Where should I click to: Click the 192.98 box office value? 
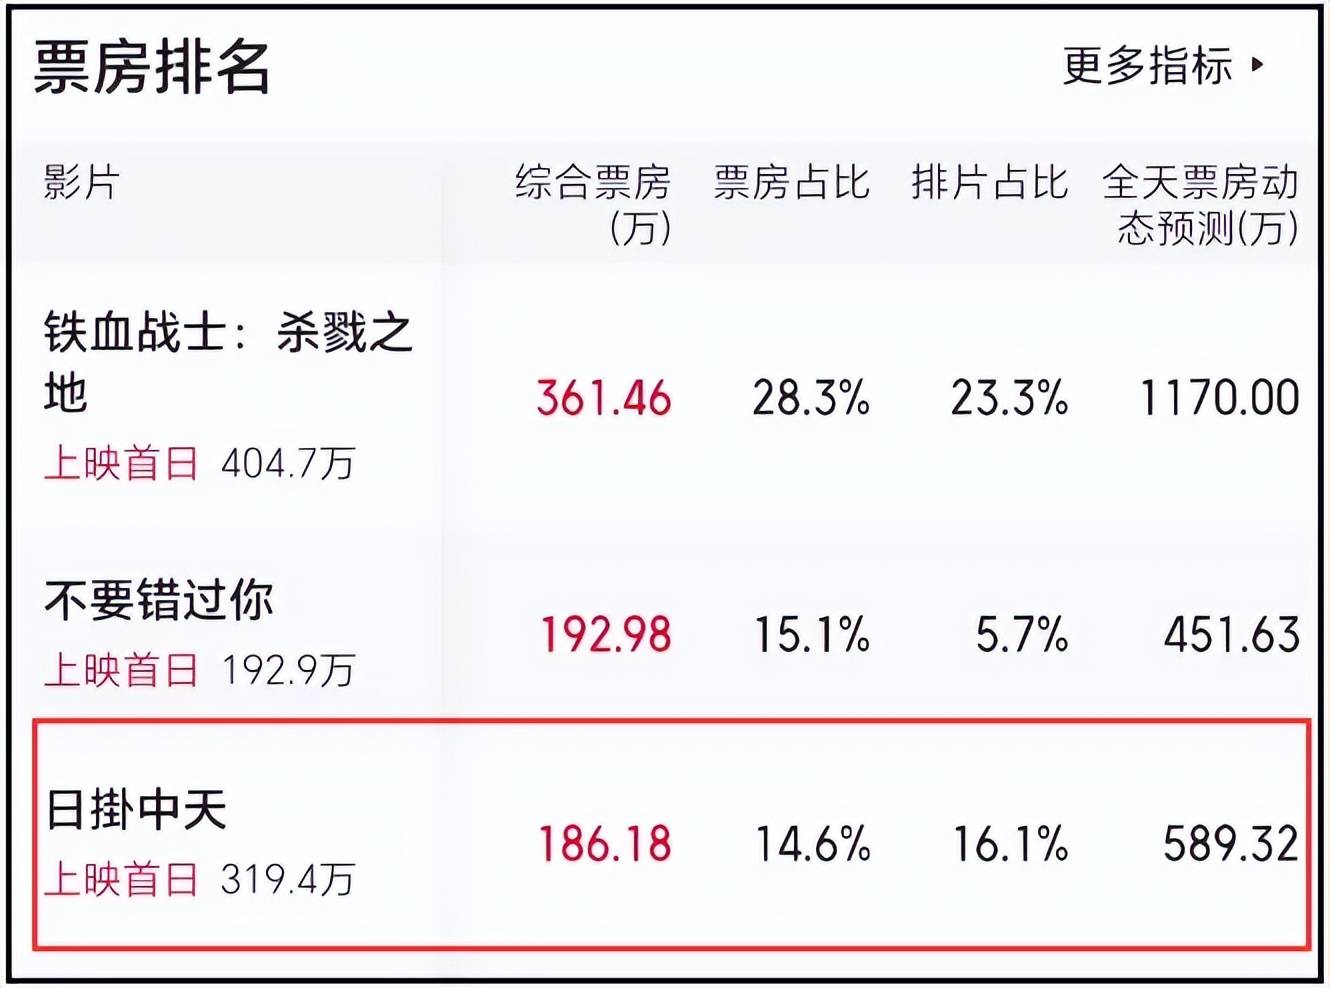click(605, 635)
